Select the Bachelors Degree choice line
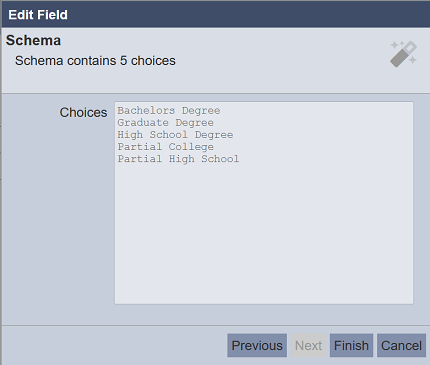The height and width of the screenshot is (365, 430). tap(169, 110)
